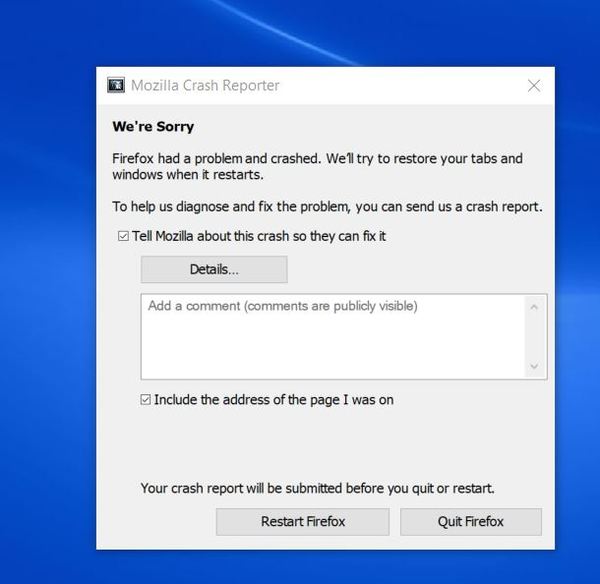
Task: Click the Mozilla Crash Reporter title bar icon
Action: coord(116,86)
